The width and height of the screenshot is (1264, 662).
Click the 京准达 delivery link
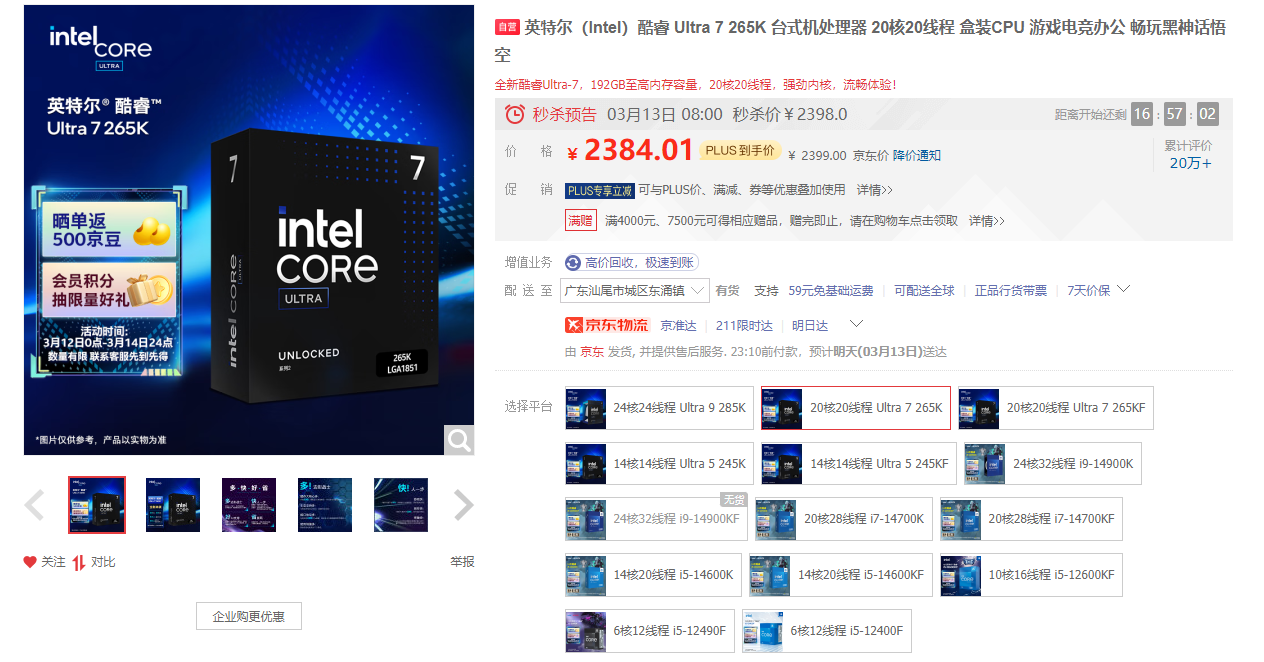678,325
